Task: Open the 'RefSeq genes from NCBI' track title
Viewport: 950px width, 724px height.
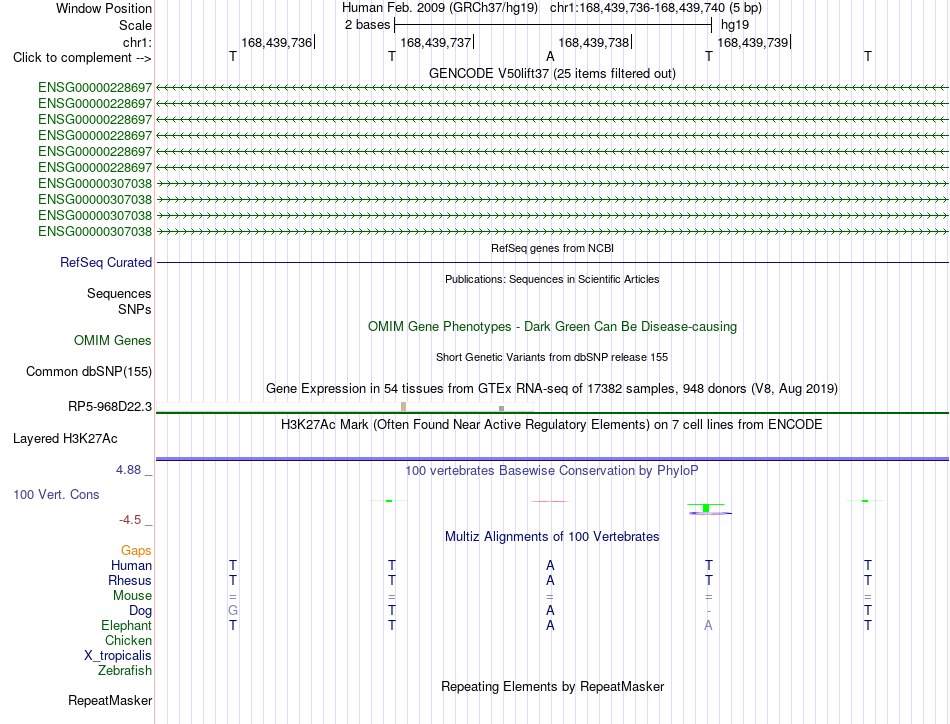Action: (552, 248)
